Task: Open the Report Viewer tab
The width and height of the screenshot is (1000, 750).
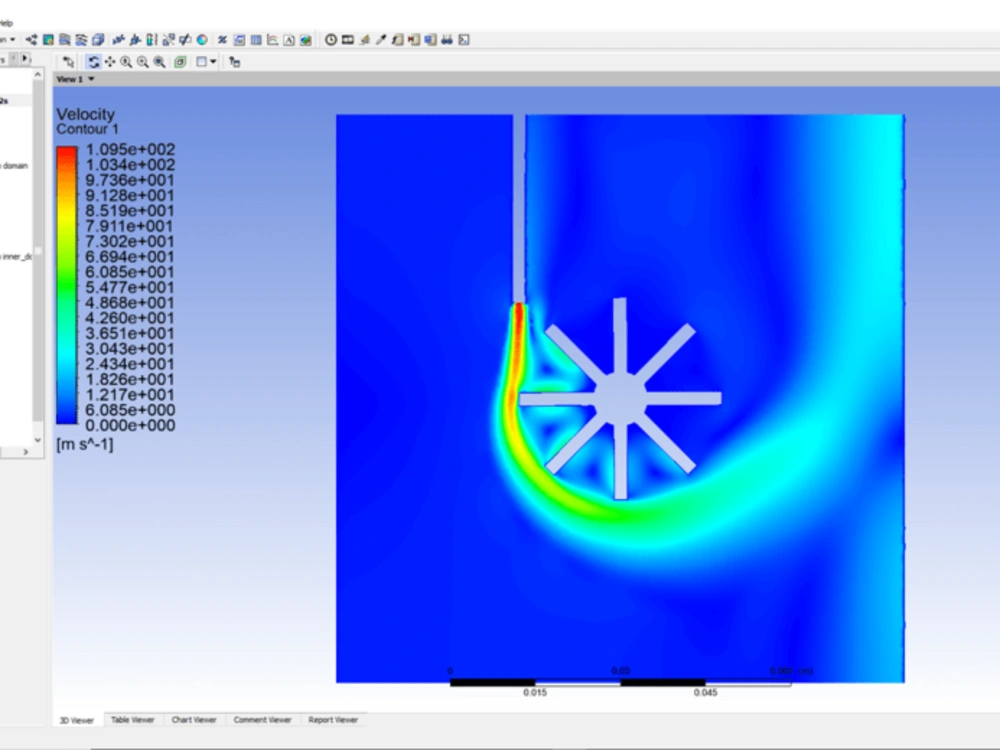Action: click(x=333, y=720)
